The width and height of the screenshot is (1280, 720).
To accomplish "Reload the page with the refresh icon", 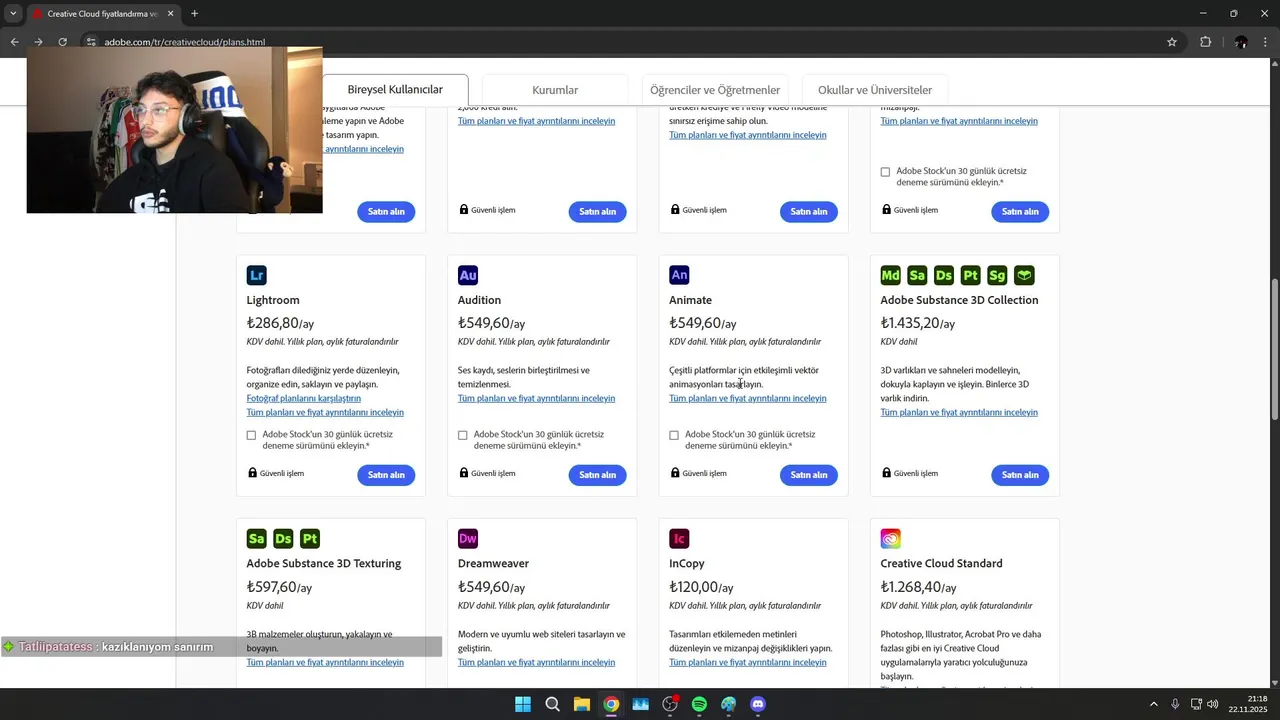I will [62, 42].
